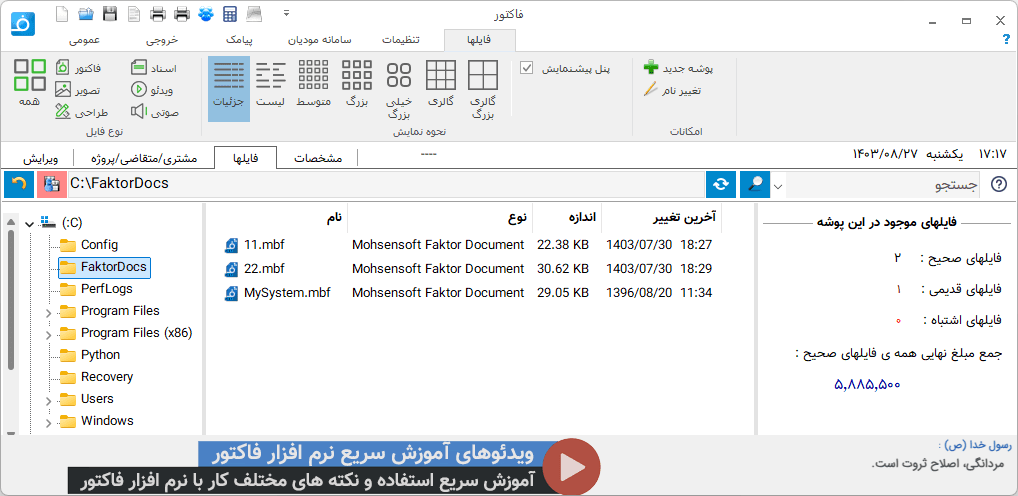Select the همه (all) file type filter

pos(30,83)
